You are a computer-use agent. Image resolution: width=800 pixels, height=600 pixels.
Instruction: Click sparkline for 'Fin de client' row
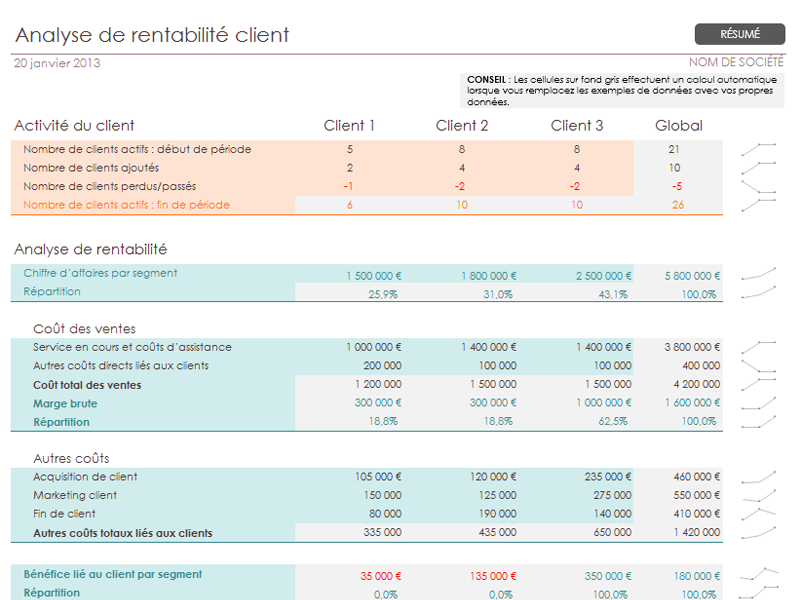click(x=759, y=514)
